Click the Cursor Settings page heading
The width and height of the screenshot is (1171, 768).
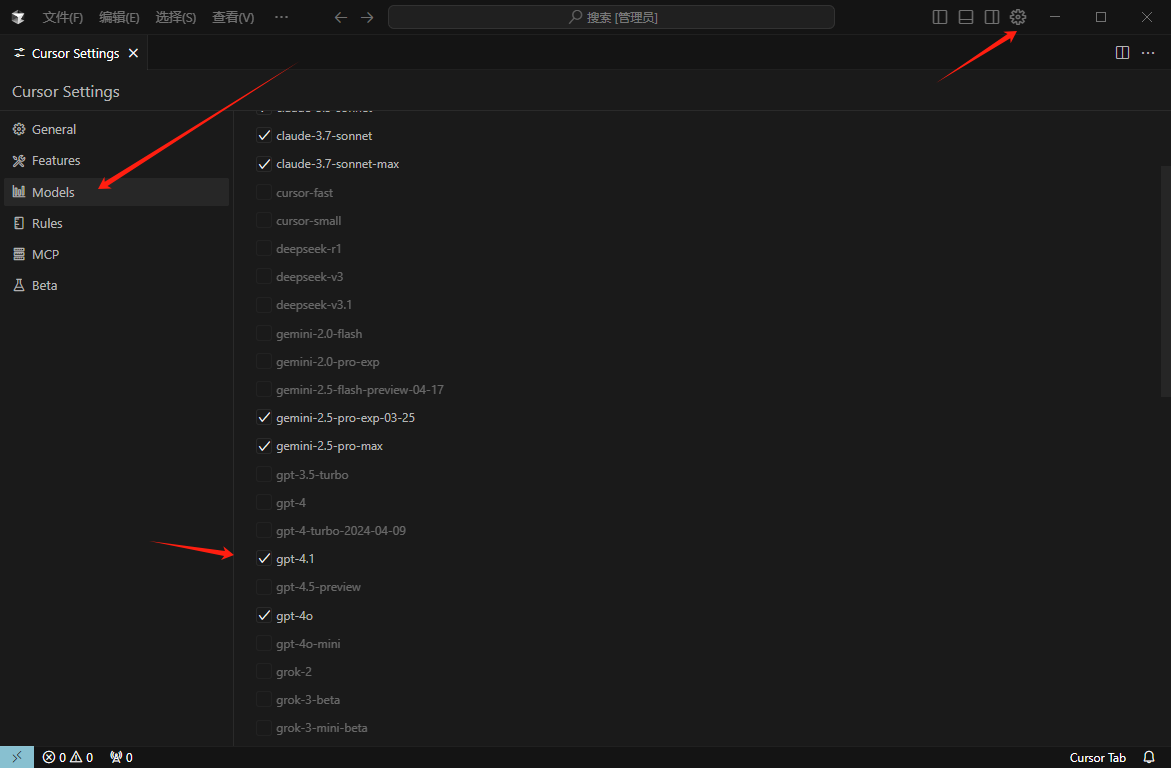(66, 92)
